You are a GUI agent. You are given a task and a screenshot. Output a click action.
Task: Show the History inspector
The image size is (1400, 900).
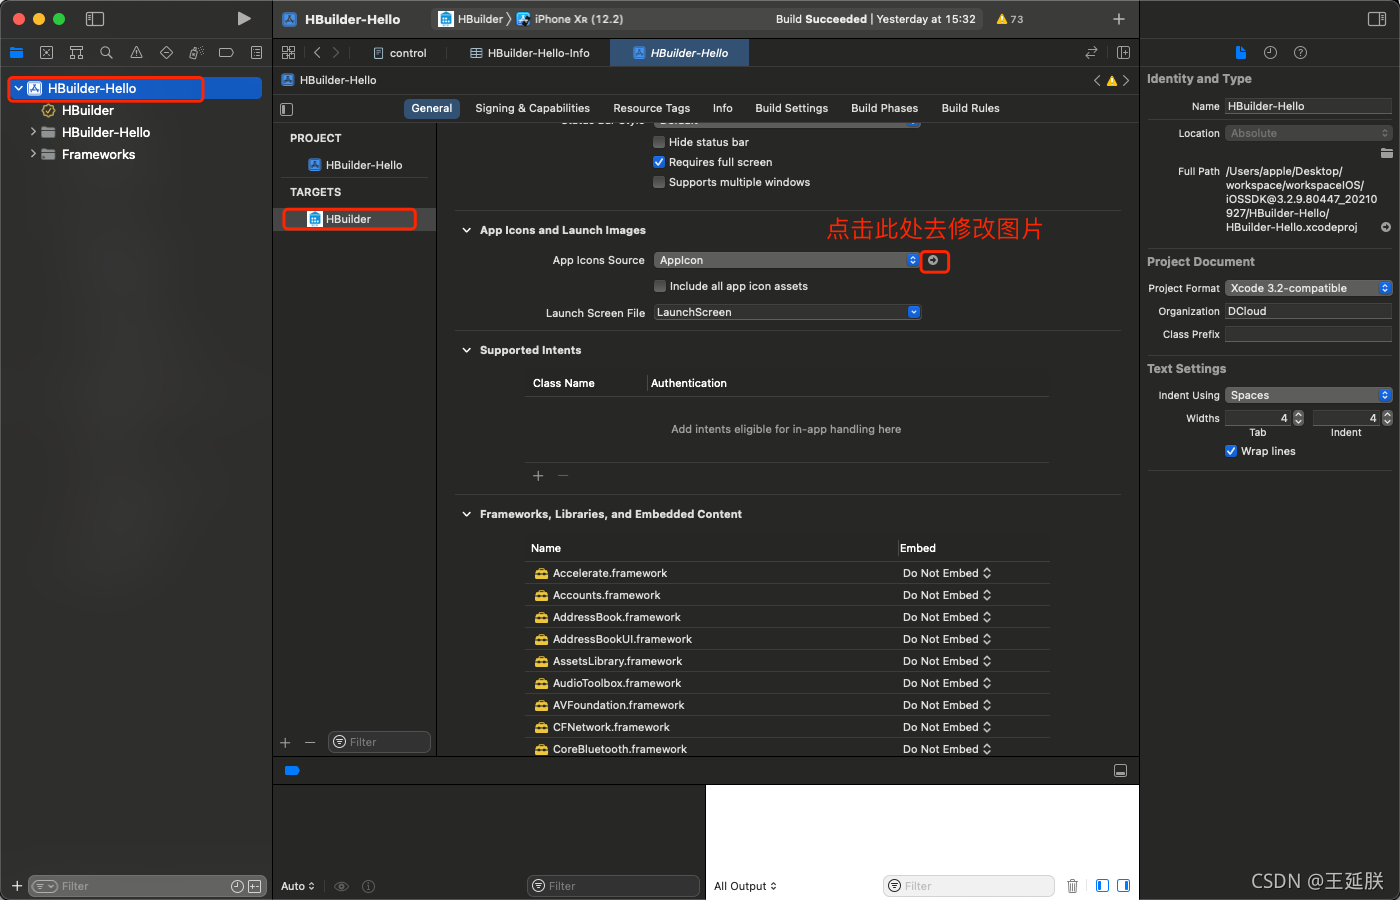click(x=1270, y=53)
